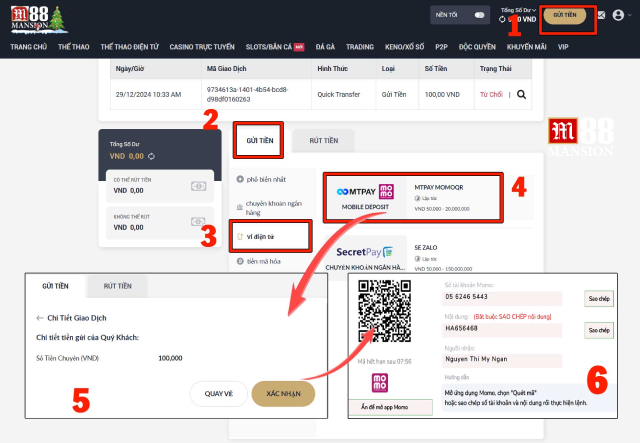Choose the SecretPay SE ZALO option
The height and width of the screenshot is (443, 640).
pos(429,257)
